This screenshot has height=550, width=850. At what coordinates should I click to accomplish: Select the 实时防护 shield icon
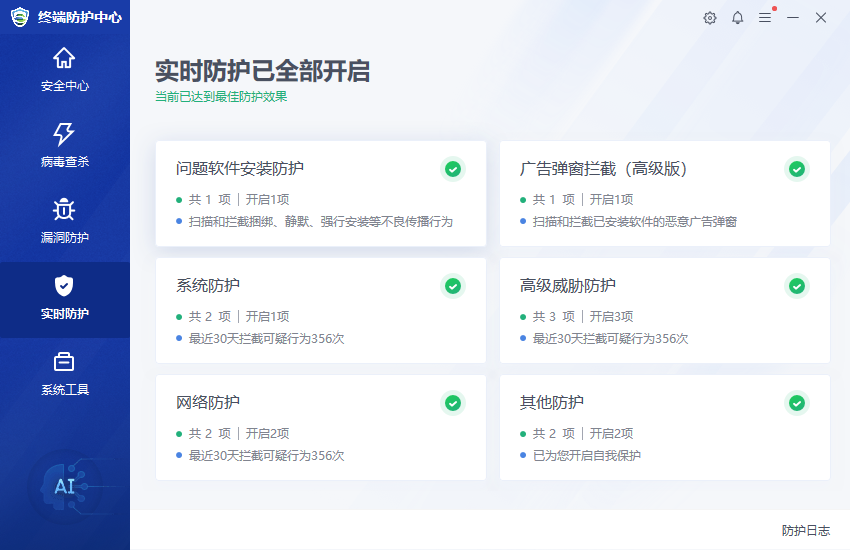(64, 286)
